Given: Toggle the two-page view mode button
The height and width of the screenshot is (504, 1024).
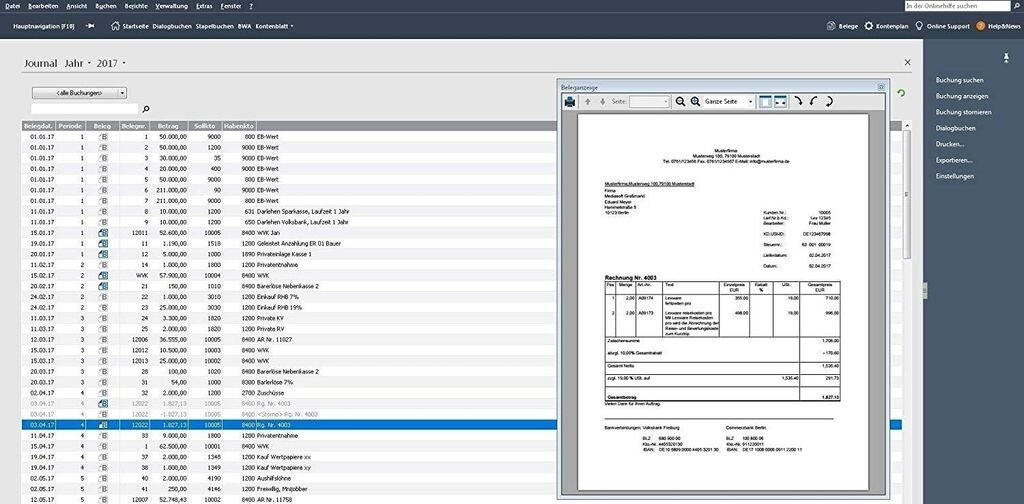Looking at the screenshot, I should pos(780,102).
